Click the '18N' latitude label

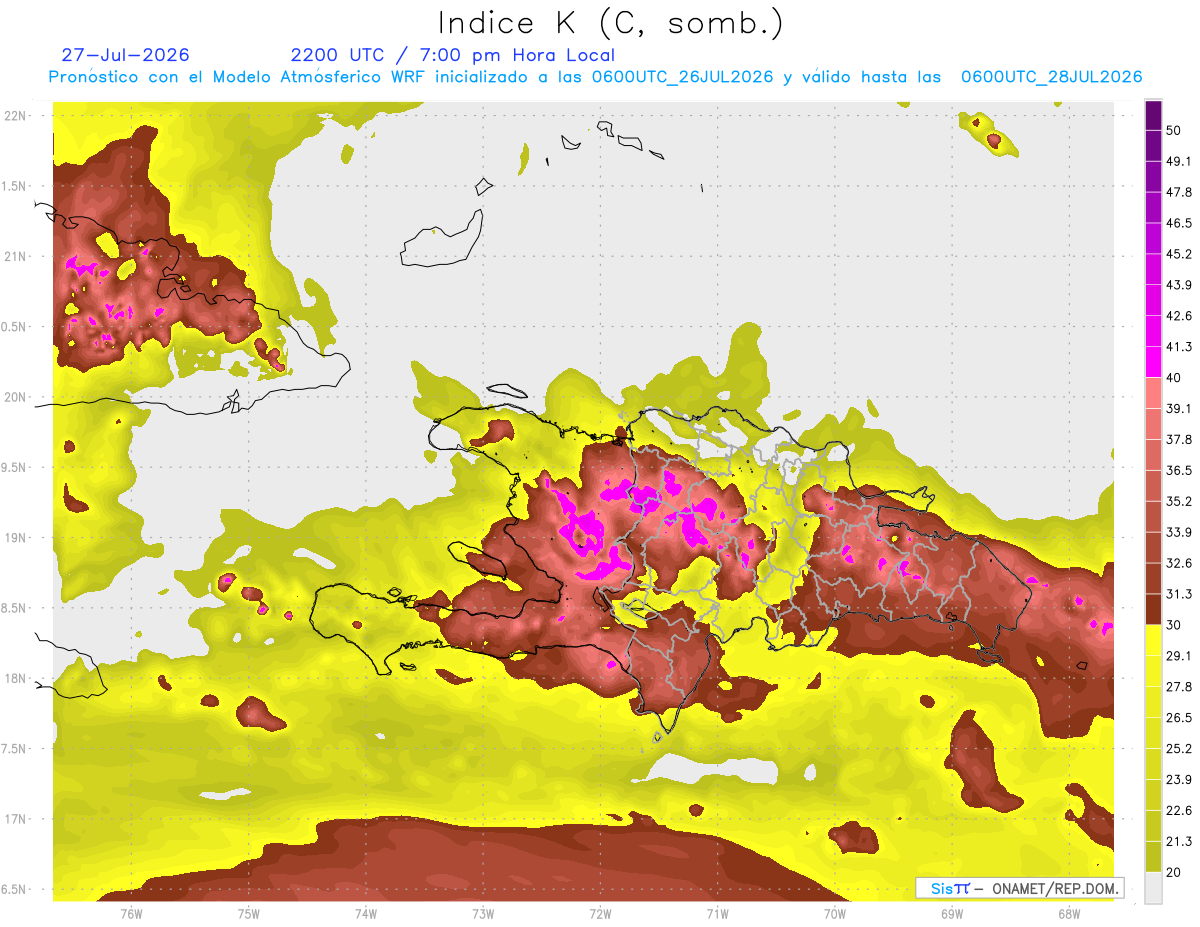click(x=15, y=678)
